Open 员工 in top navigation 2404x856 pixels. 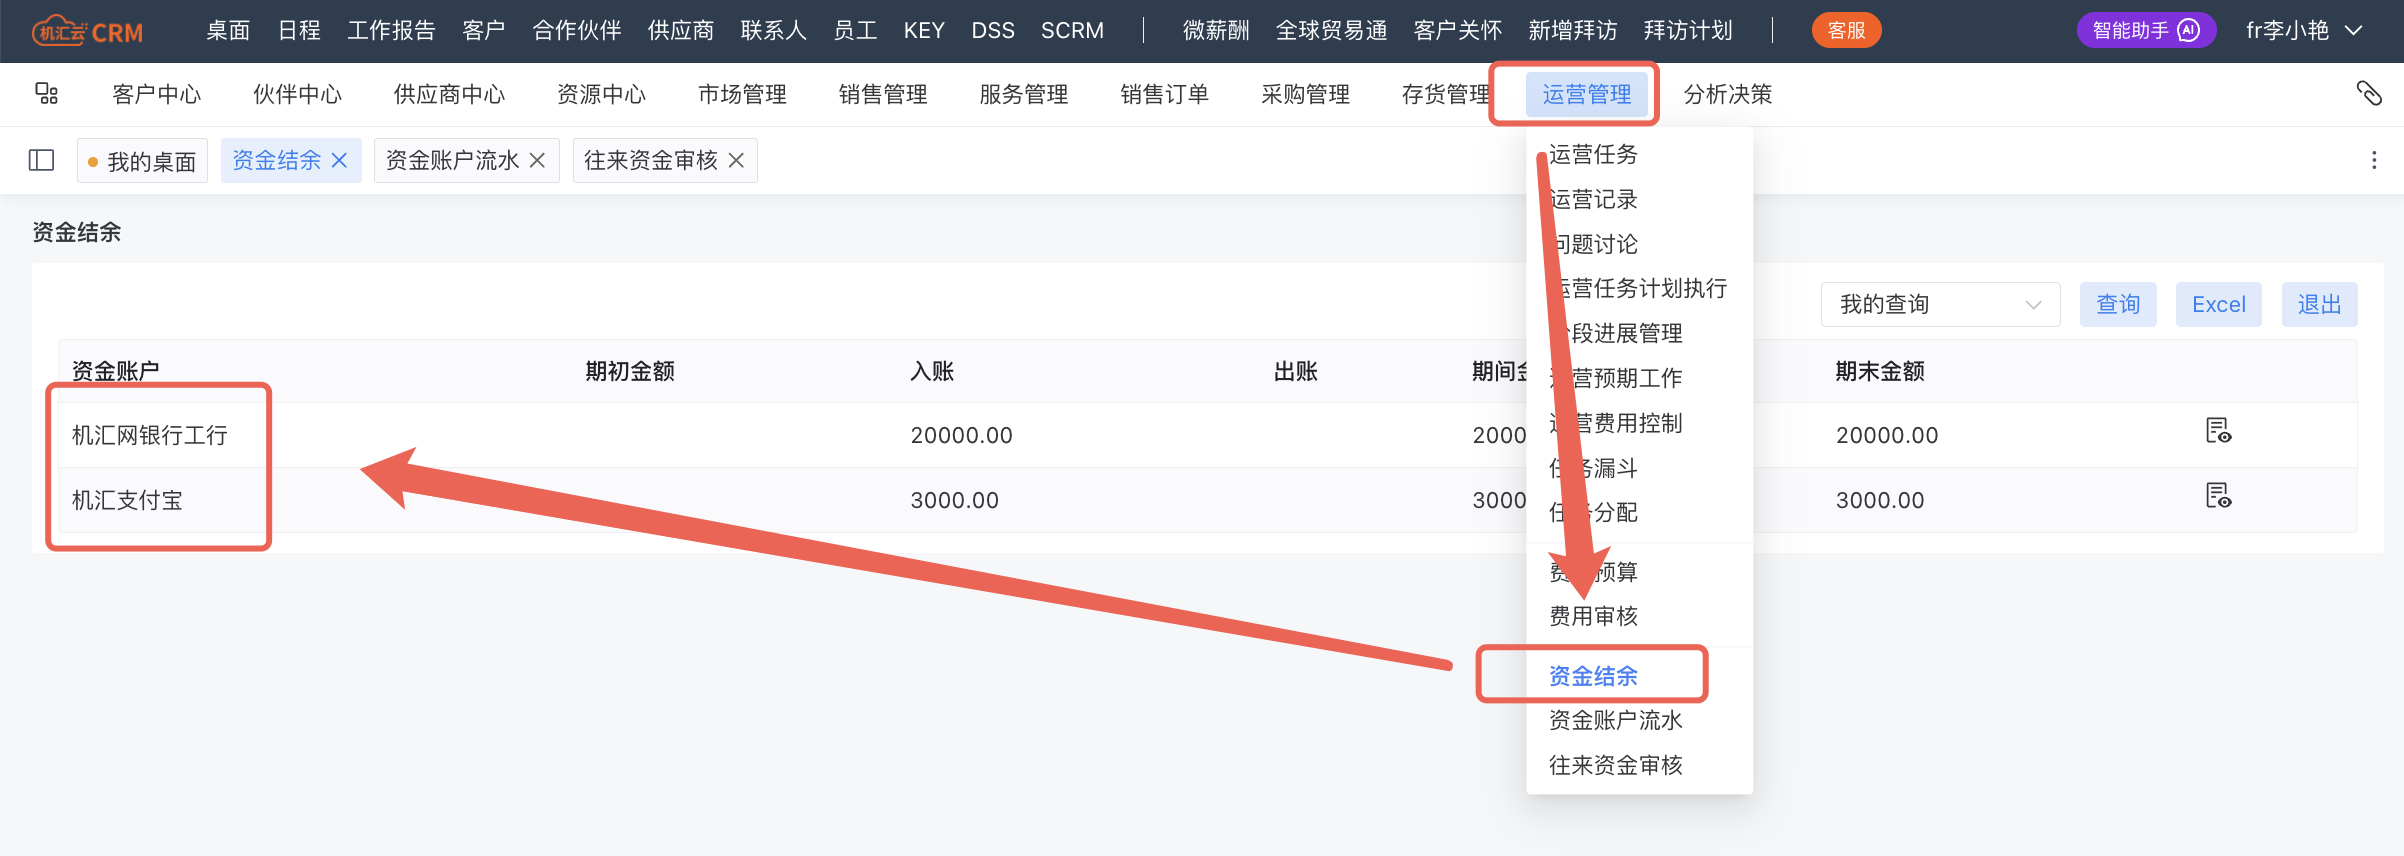click(x=855, y=31)
